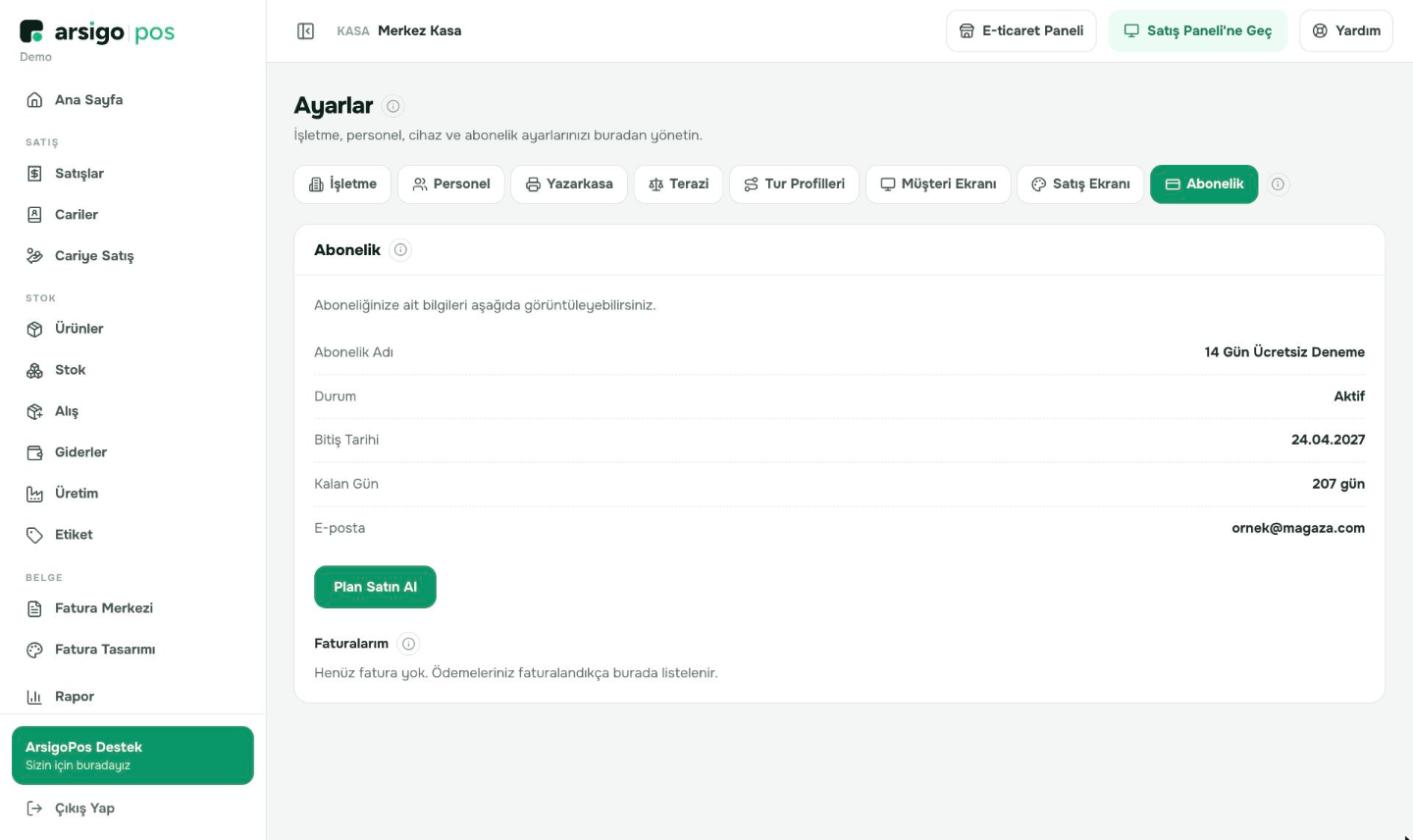This screenshot has height=840, width=1413.
Task: Click the 207 gün remaining days value
Action: 1338,484
